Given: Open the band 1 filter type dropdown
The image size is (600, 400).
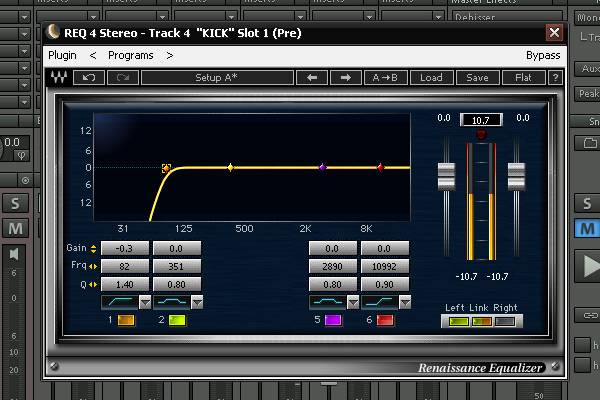Looking at the screenshot, I should point(145,302).
